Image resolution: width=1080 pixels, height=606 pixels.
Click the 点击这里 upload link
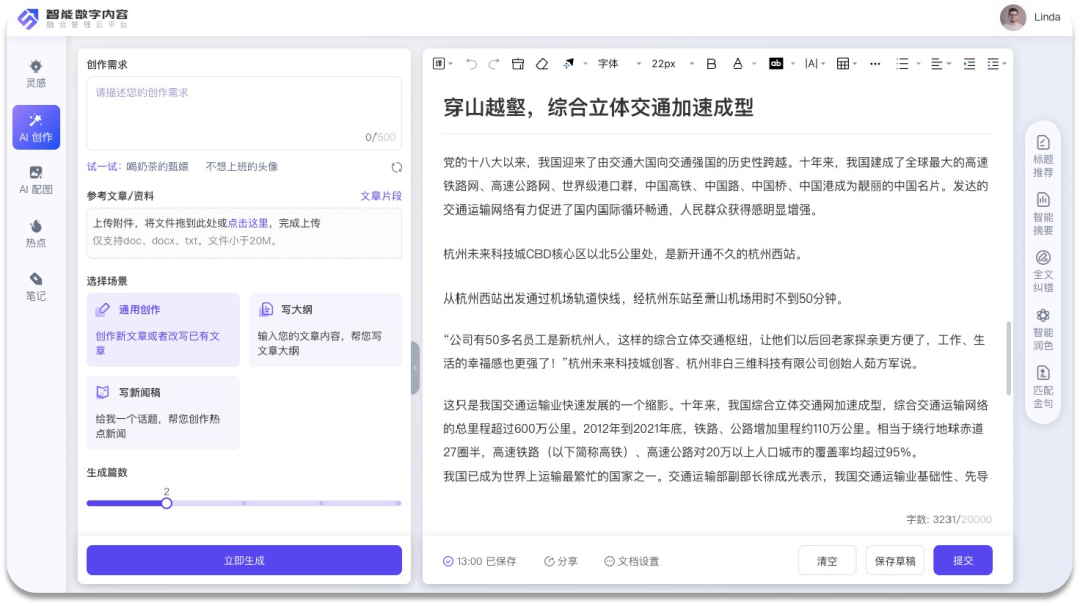coord(248,223)
